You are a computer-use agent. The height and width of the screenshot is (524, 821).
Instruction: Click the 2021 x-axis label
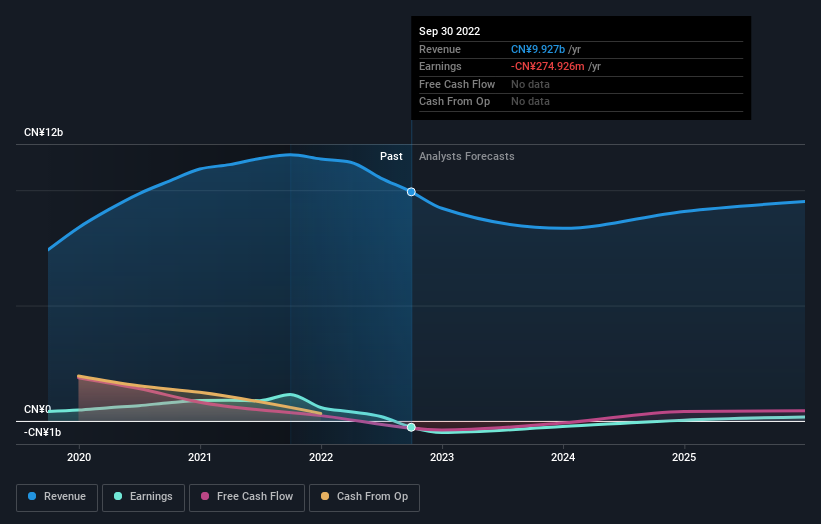pos(200,458)
